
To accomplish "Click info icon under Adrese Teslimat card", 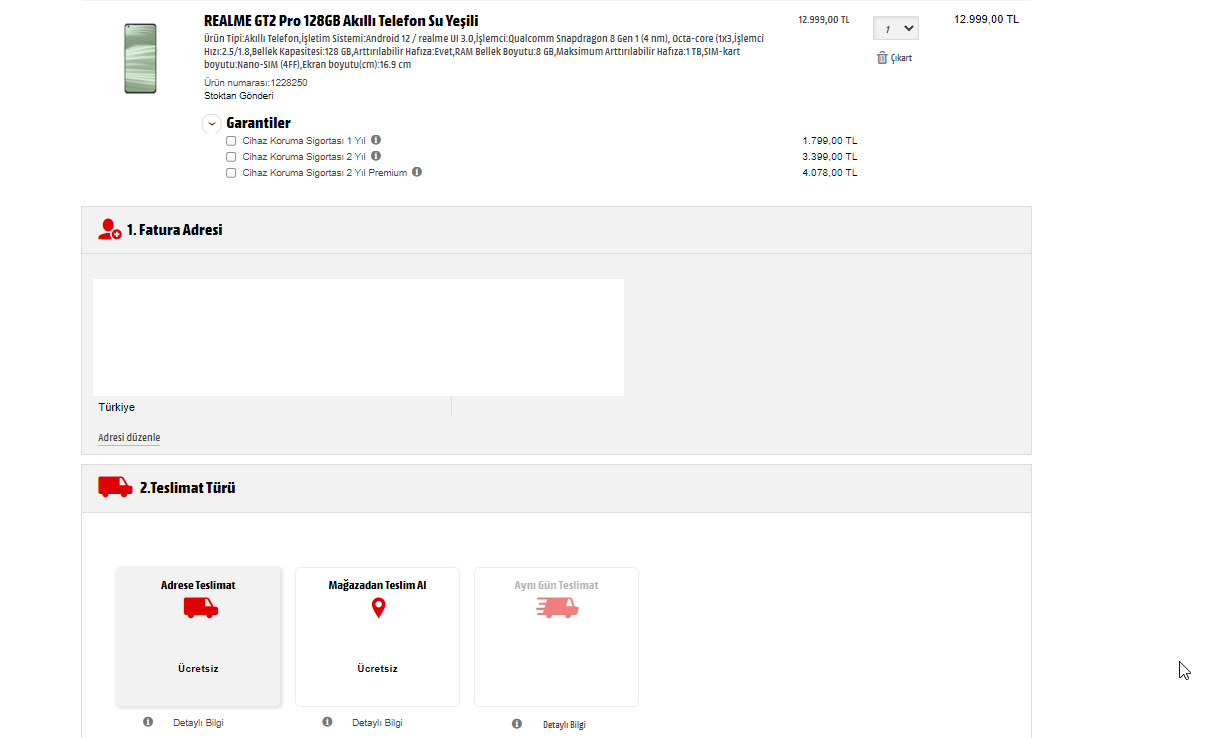I will (x=148, y=722).
